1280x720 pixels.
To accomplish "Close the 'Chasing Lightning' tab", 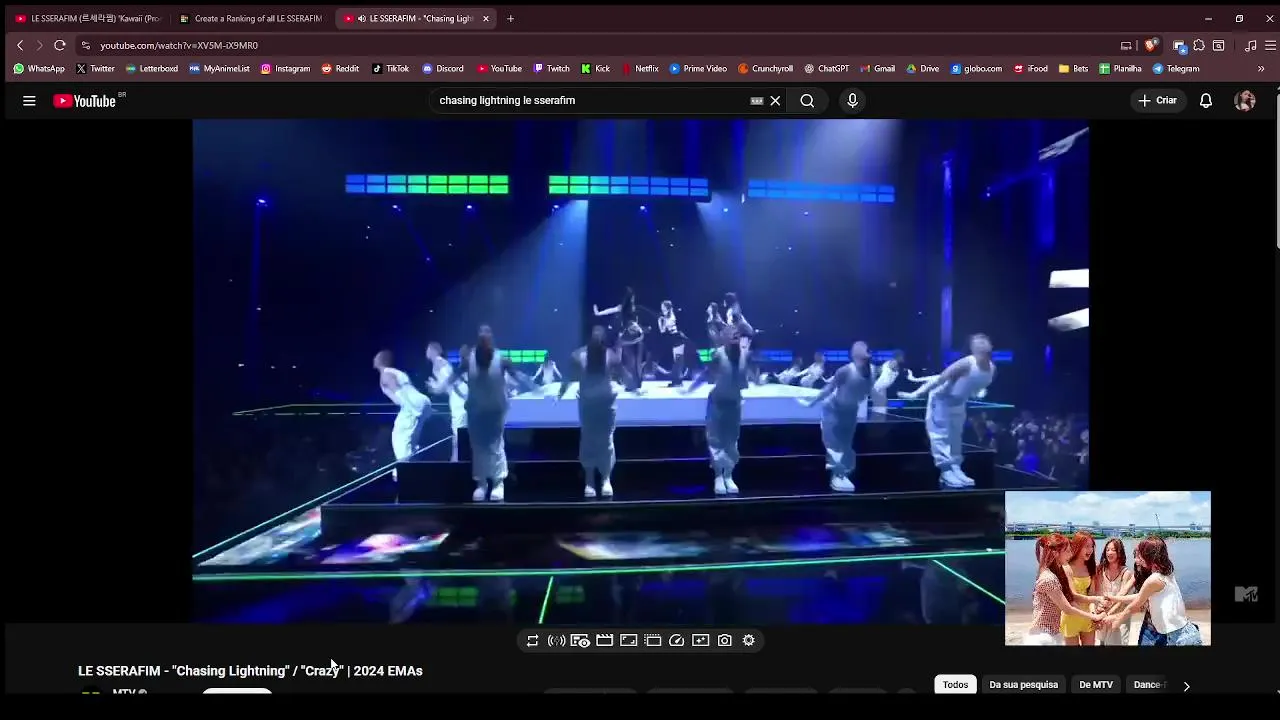I will (486, 18).
